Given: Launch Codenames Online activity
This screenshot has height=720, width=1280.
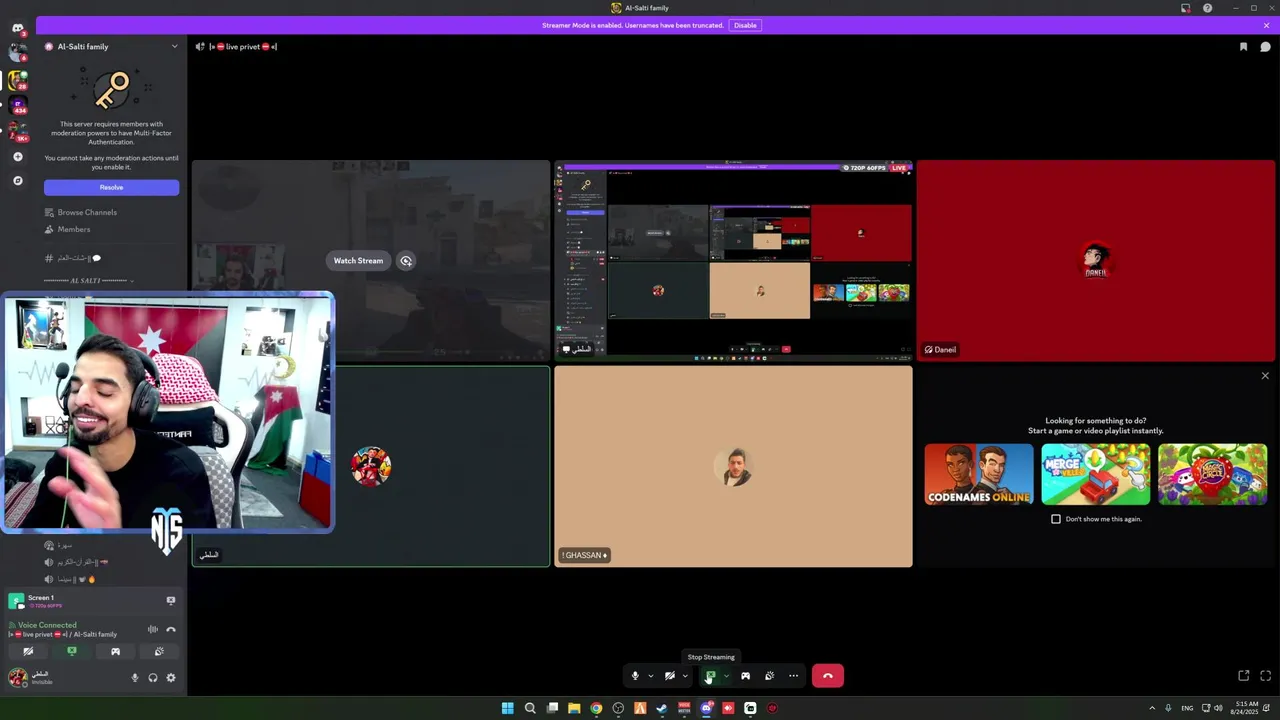Looking at the screenshot, I should [x=979, y=474].
